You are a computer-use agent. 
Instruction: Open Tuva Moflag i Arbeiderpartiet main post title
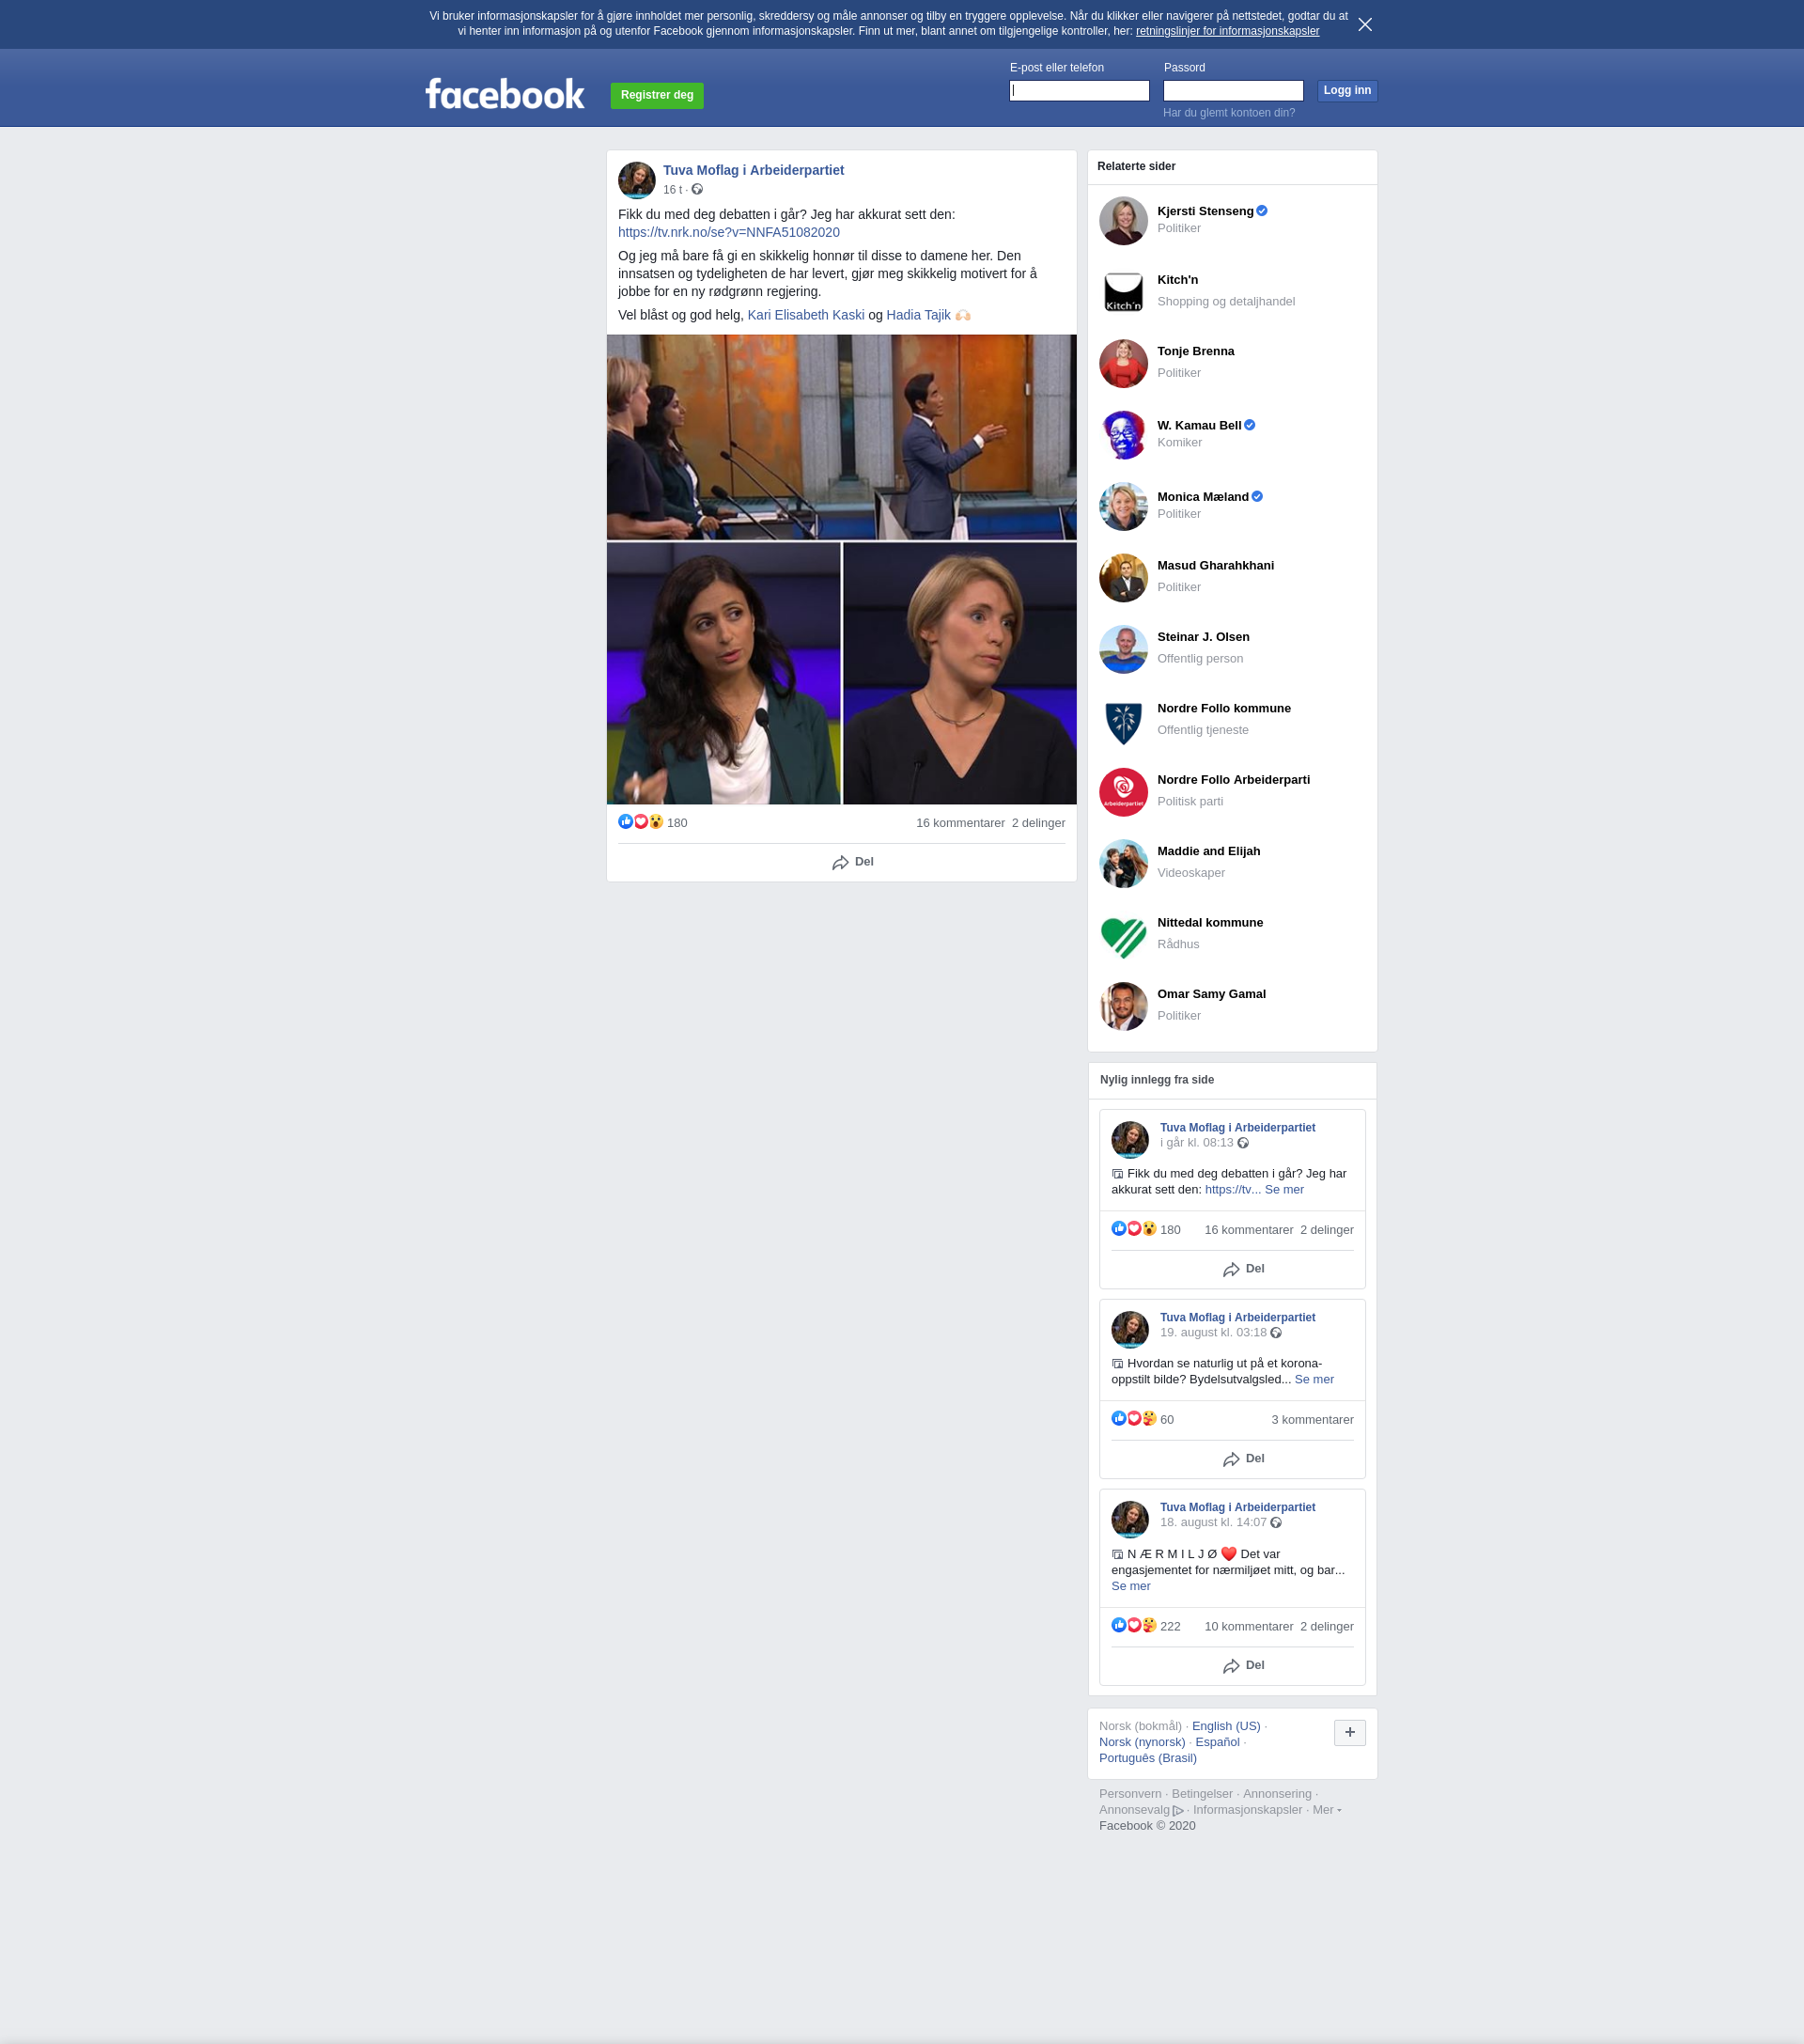coord(753,170)
